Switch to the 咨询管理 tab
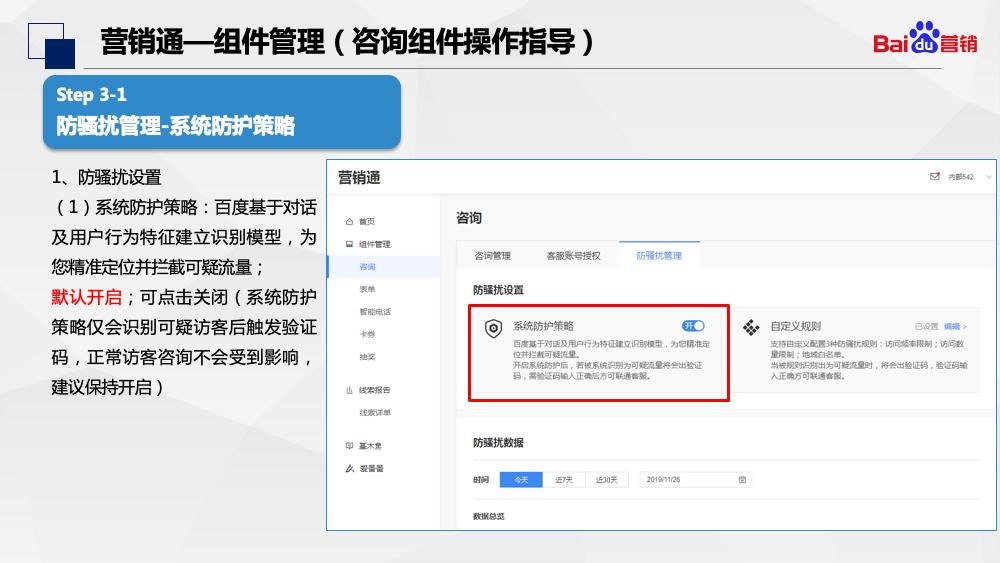This screenshot has height=563, width=1000. (x=492, y=256)
